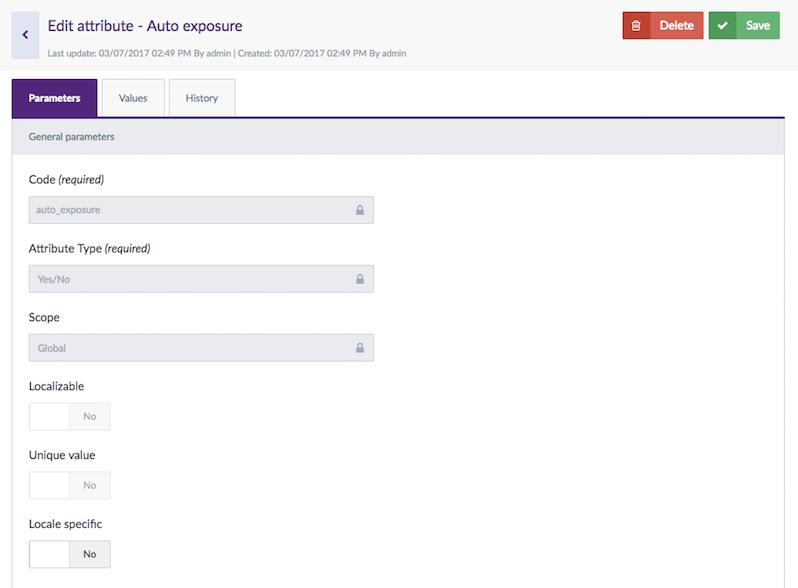Click the lock icon in Code field

(360, 210)
